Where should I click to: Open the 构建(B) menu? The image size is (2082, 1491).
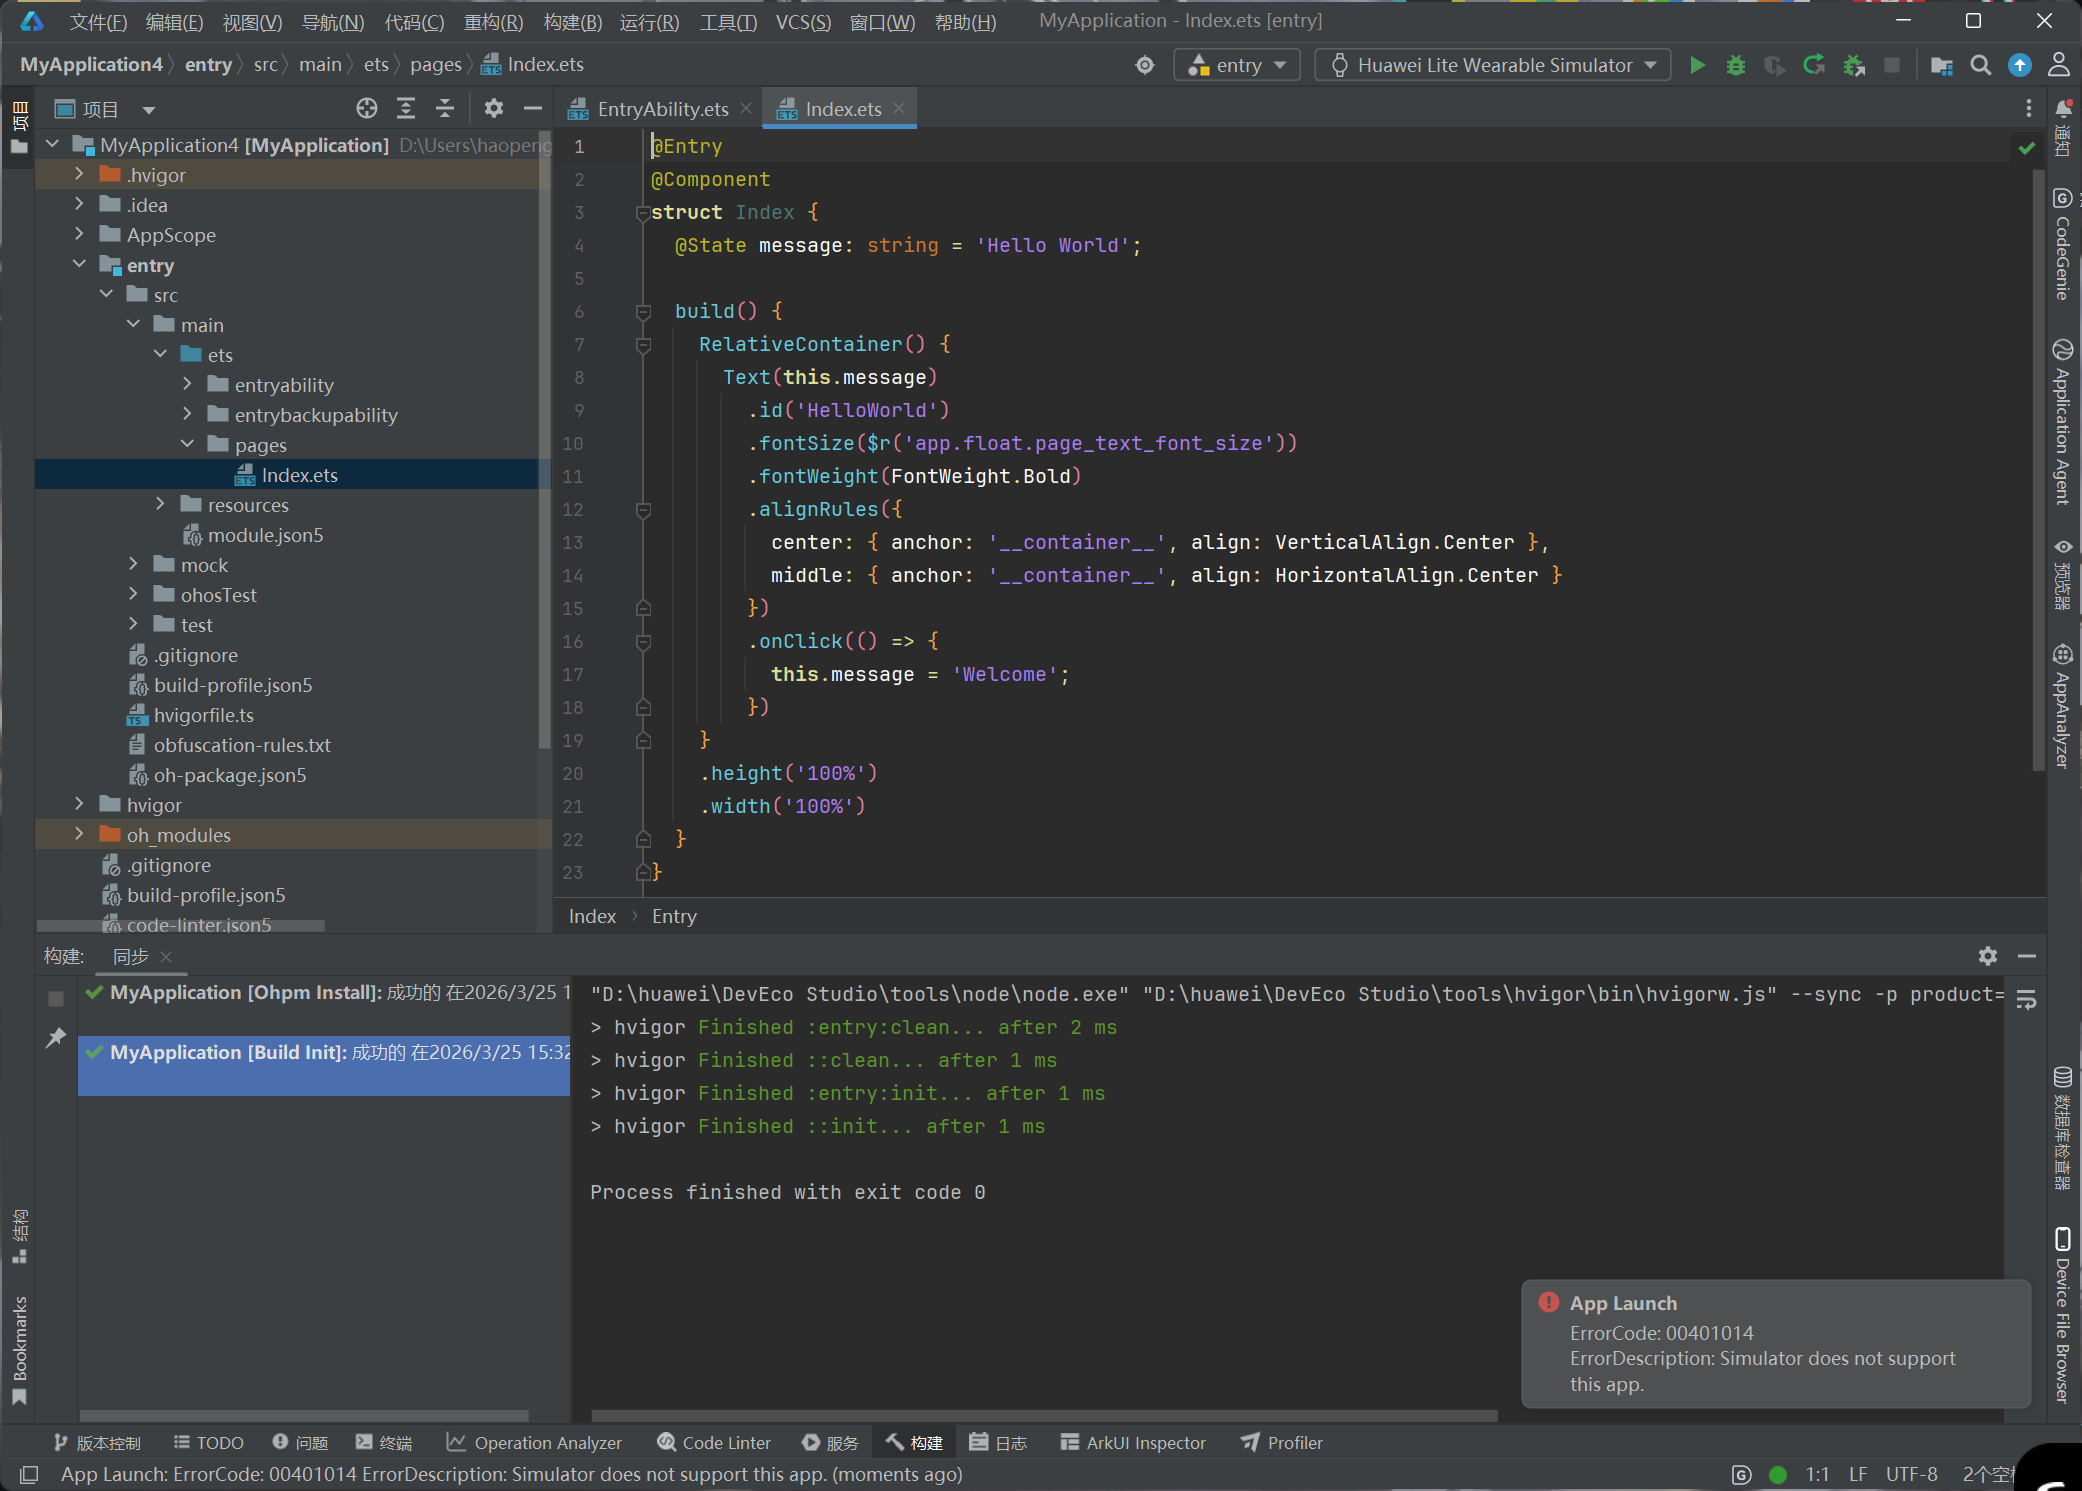572,21
